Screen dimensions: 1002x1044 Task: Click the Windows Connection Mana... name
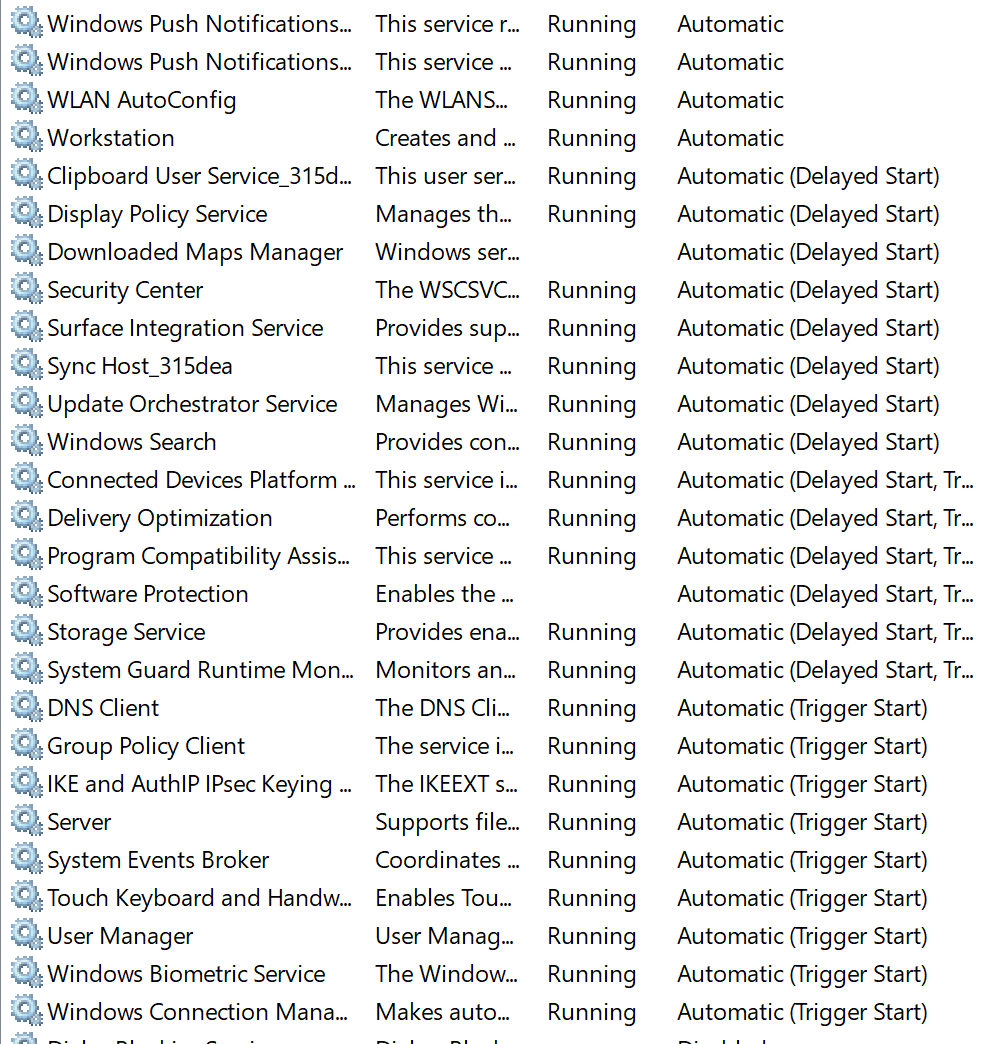click(x=198, y=1012)
